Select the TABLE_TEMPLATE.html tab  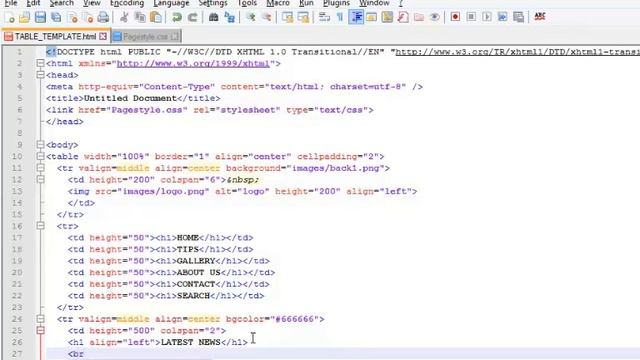55,37
